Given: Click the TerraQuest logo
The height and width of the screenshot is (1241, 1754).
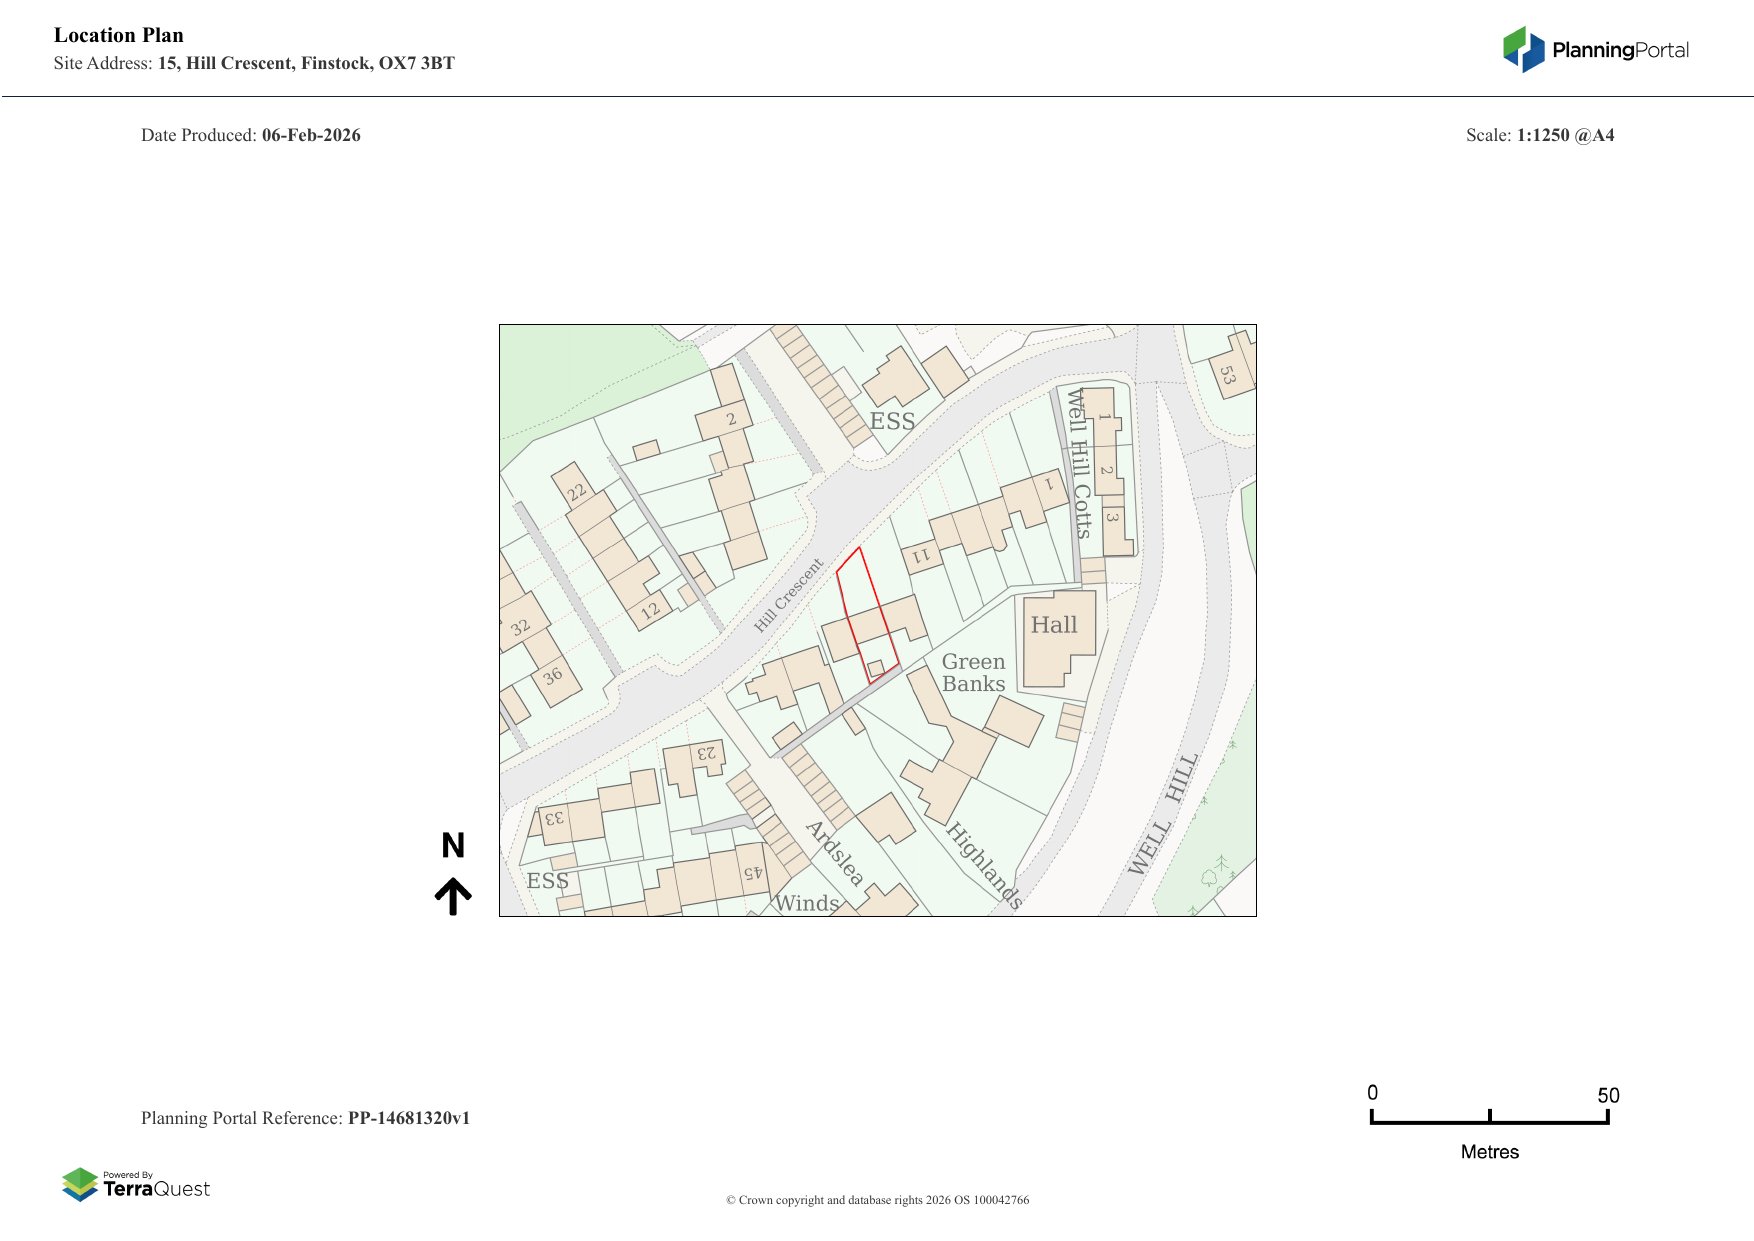Looking at the screenshot, I should (x=136, y=1185).
